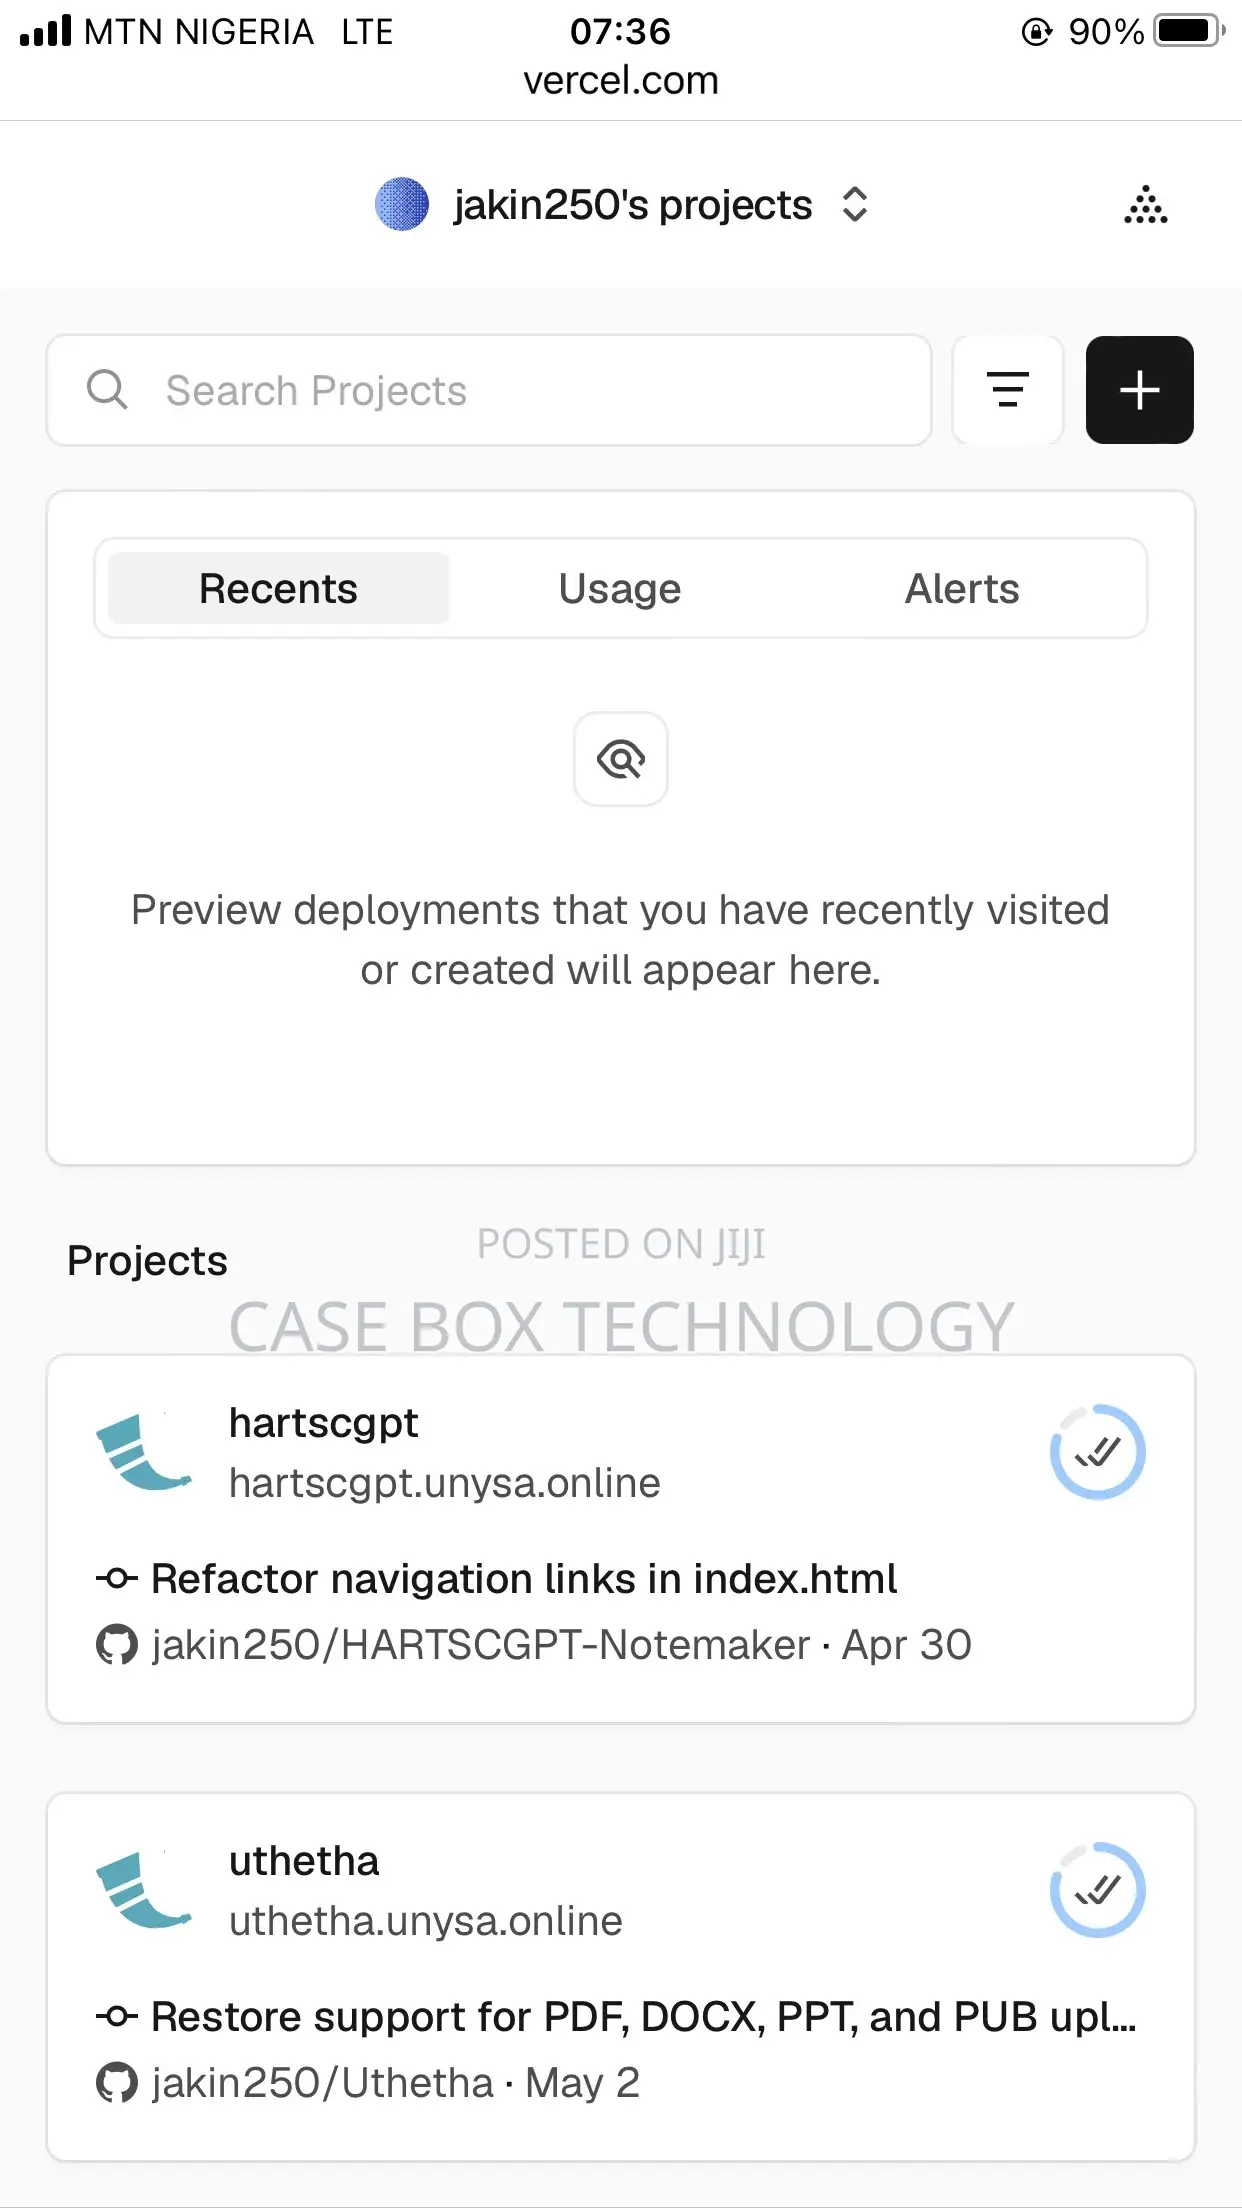
Task: Click the jakin250's projects title text
Action: (x=632, y=205)
